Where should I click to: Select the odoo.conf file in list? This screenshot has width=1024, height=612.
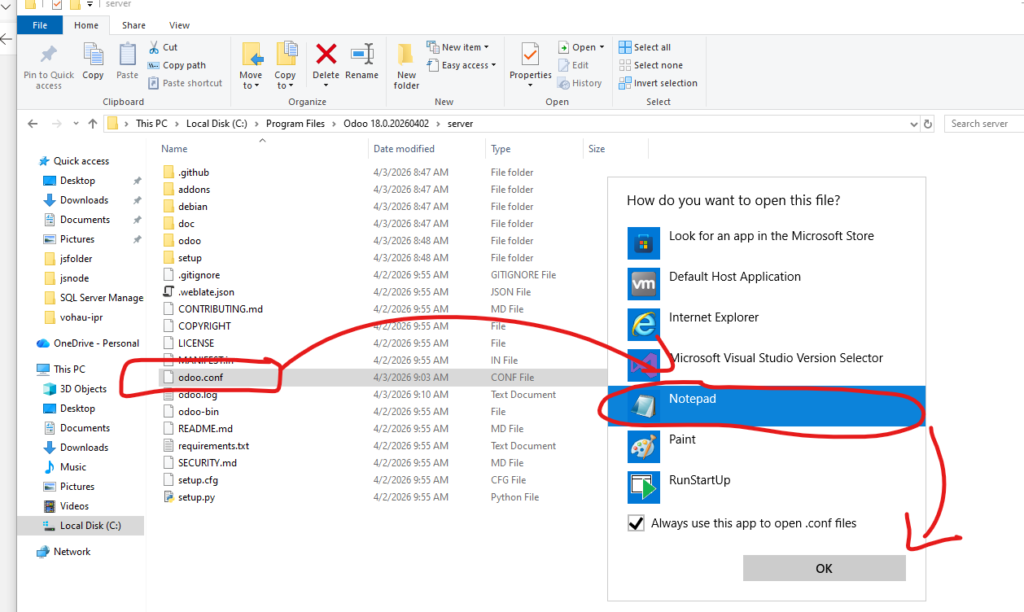pos(203,377)
